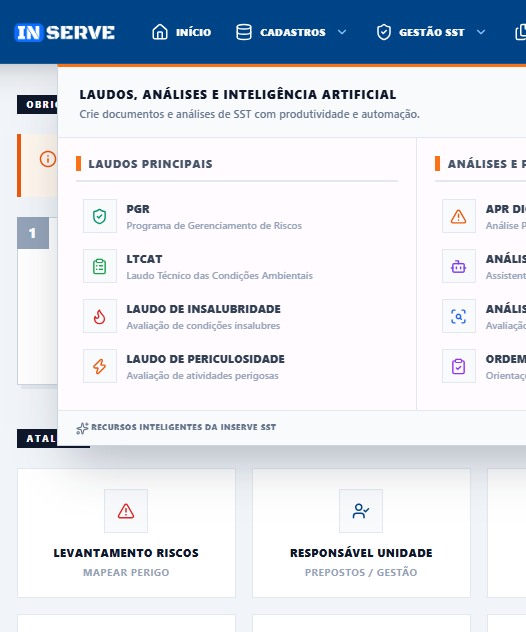Click the partially visible documents icon in navbar

[520, 32]
